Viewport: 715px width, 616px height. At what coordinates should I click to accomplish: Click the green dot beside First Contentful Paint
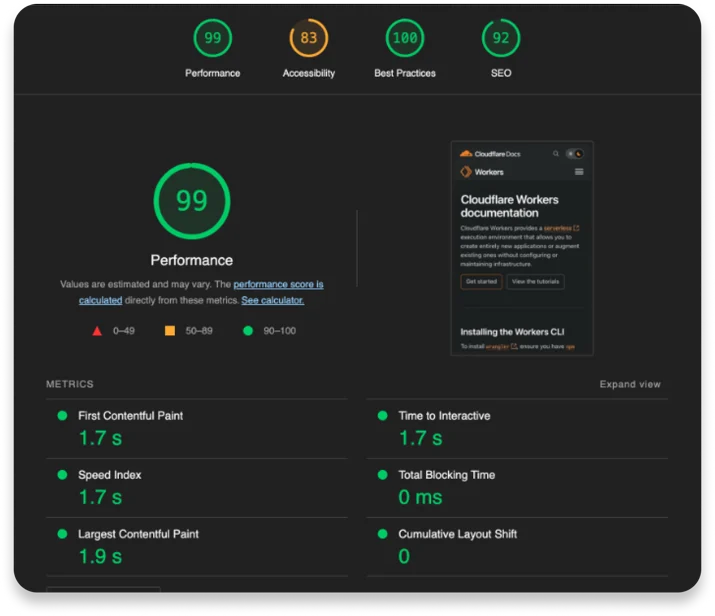point(62,415)
